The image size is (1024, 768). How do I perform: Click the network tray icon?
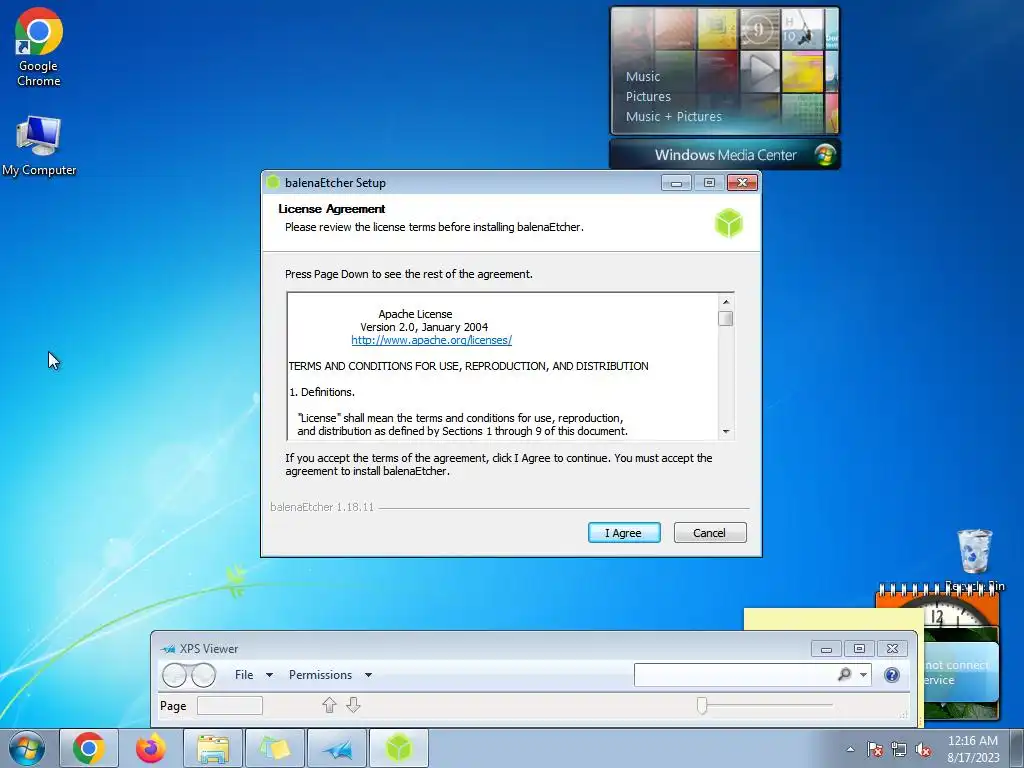pyautogui.click(x=899, y=749)
